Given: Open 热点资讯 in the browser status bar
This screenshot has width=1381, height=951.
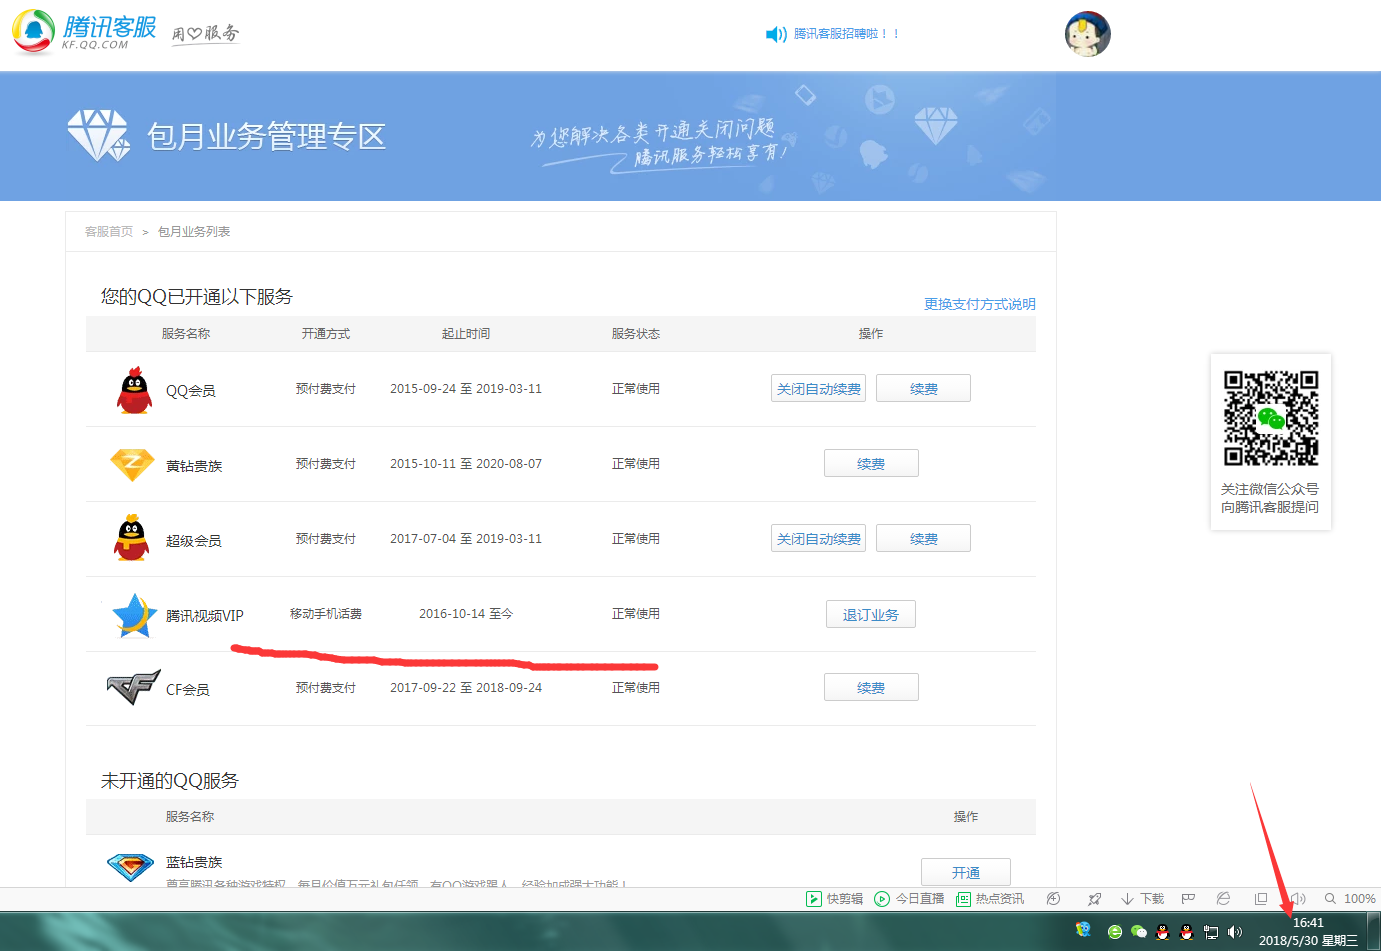Looking at the screenshot, I should (x=990, y=899).
